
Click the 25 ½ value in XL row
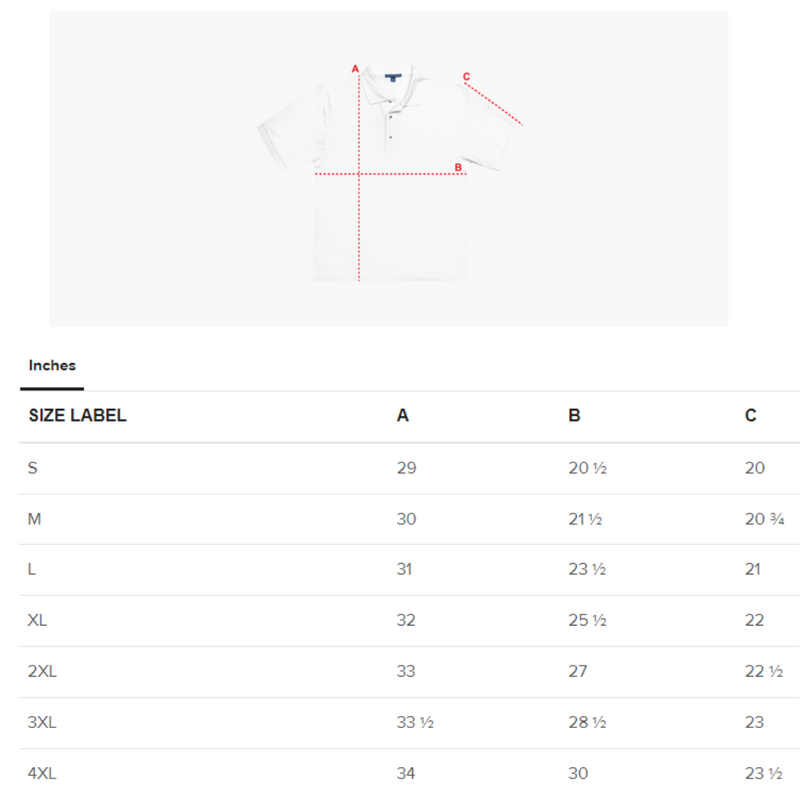coord(587,620)
